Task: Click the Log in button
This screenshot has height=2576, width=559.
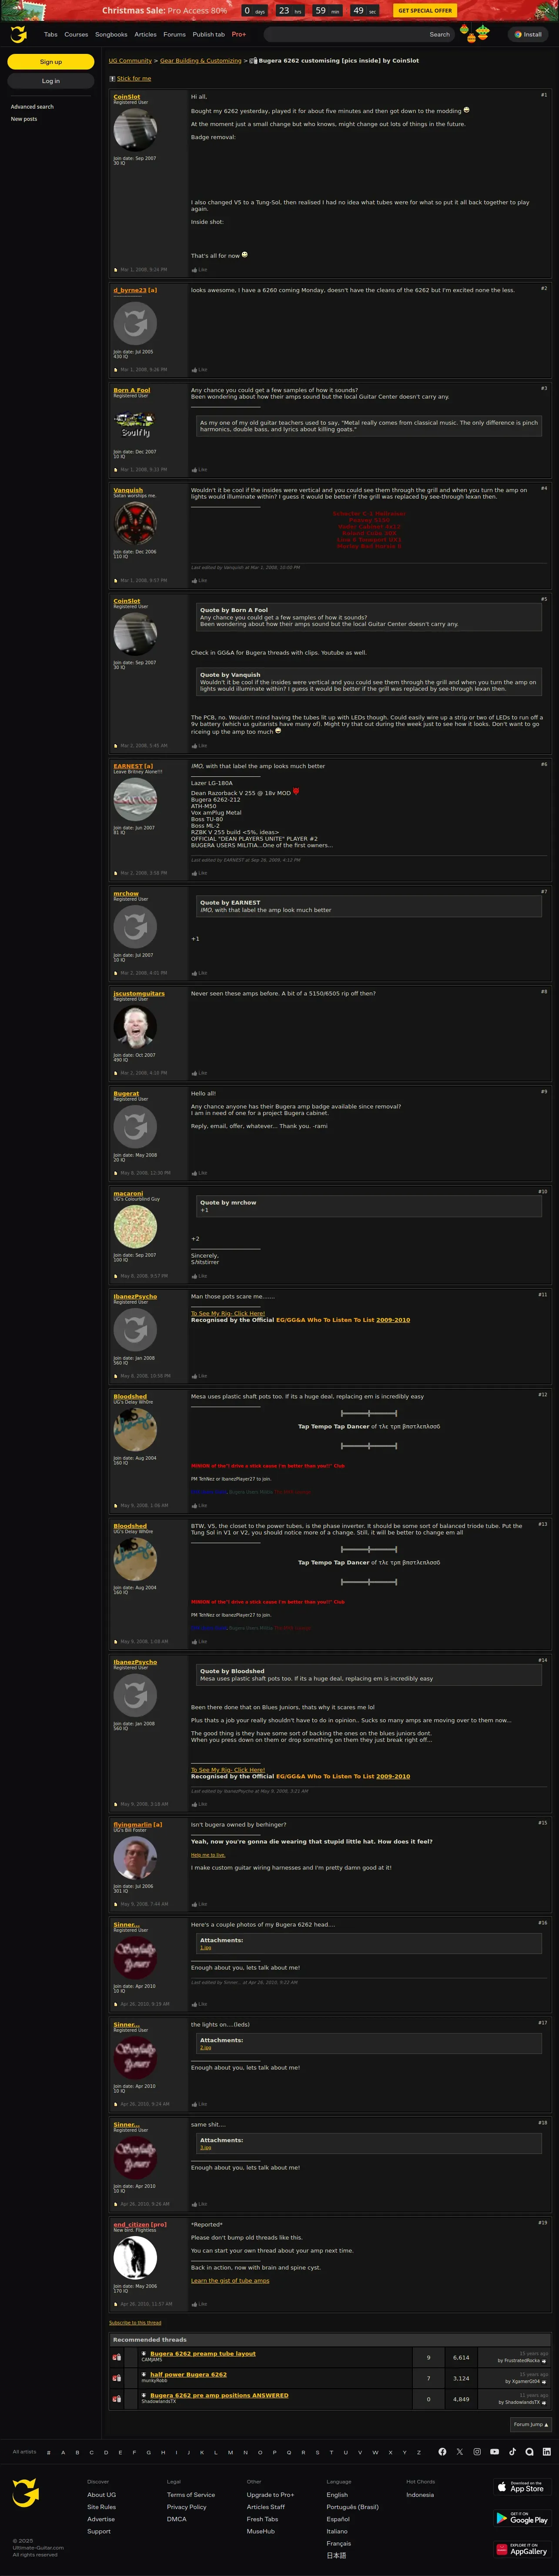Action: (x=51, y=81)
